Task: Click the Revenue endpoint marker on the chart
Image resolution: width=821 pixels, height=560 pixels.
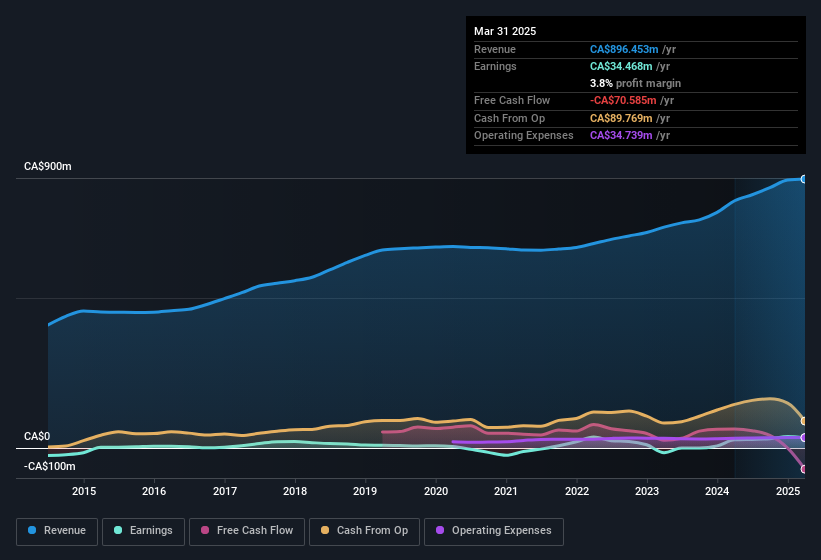Action: click(x=804, y=179)
